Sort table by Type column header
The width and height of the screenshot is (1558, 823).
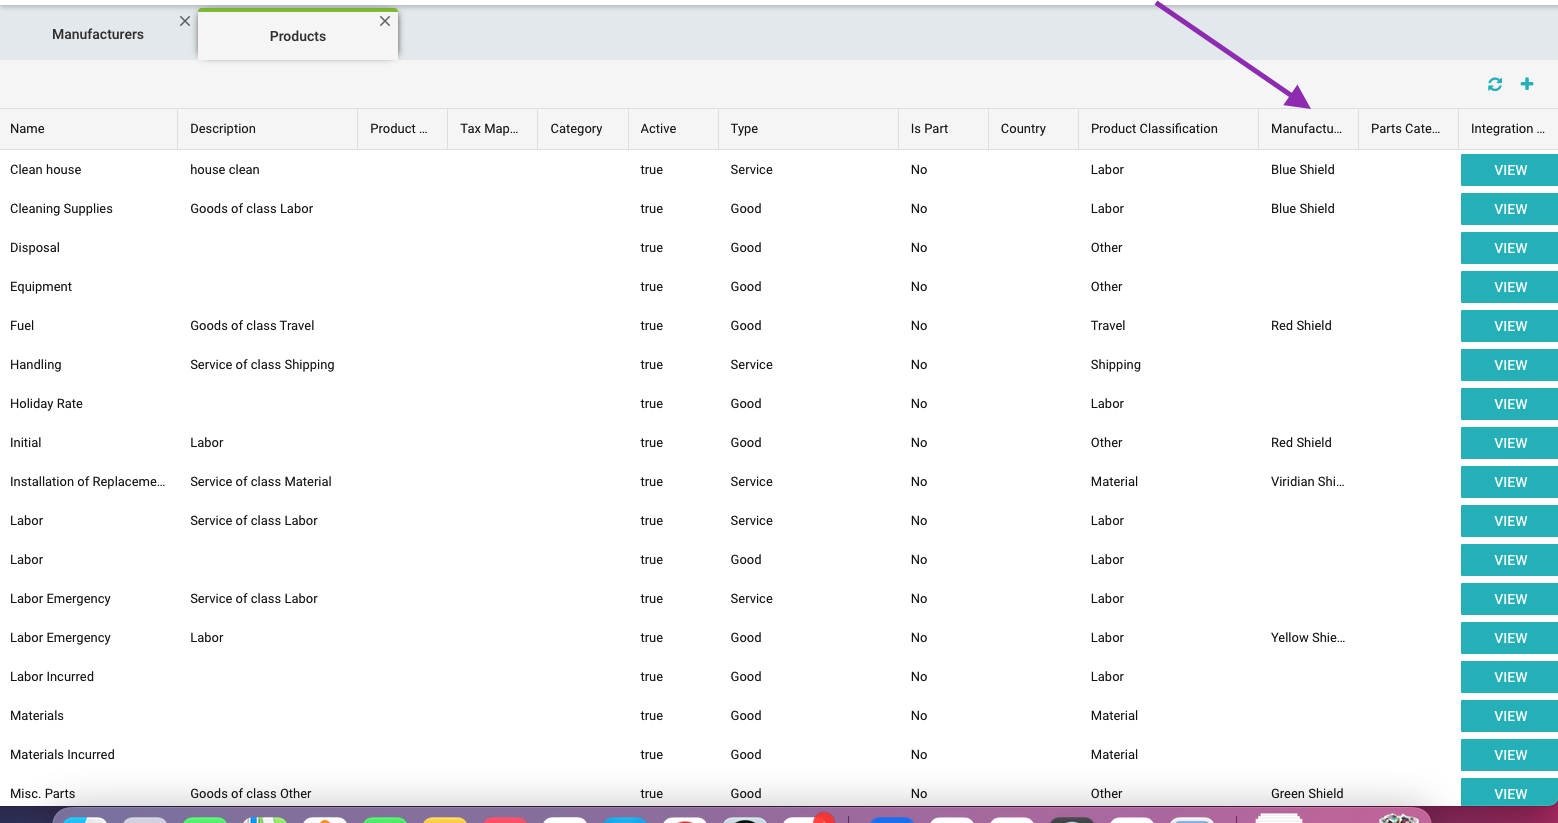click(x=744, y=129)
